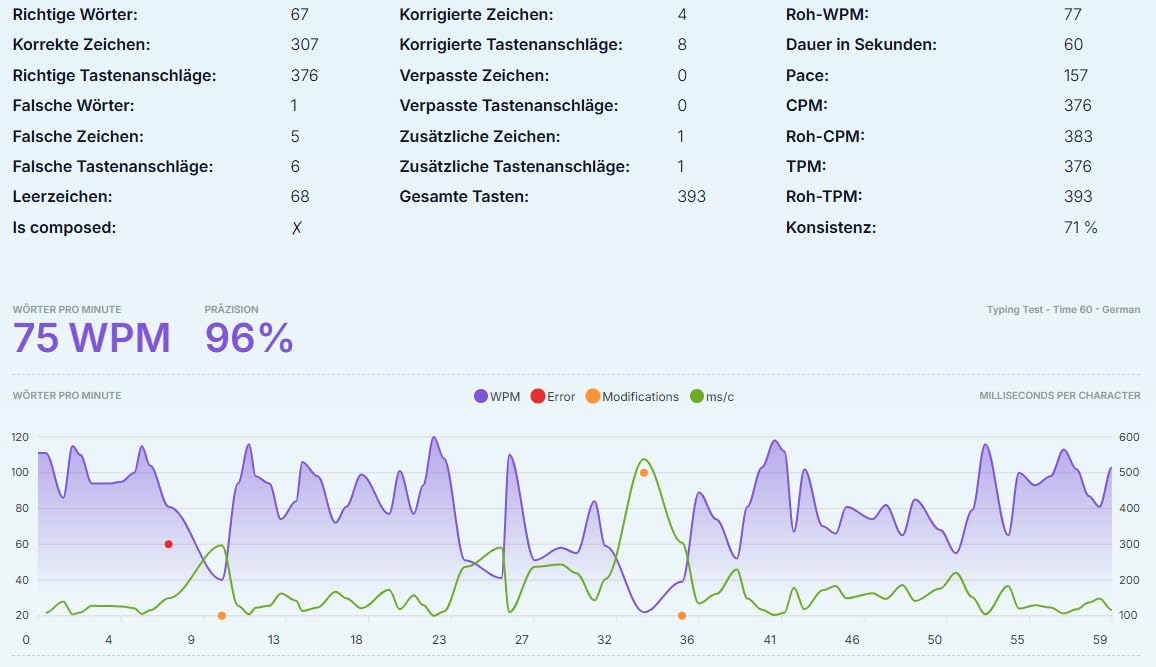
Task: Click the value 67 for Richtige Wörter
Action: 300,15
